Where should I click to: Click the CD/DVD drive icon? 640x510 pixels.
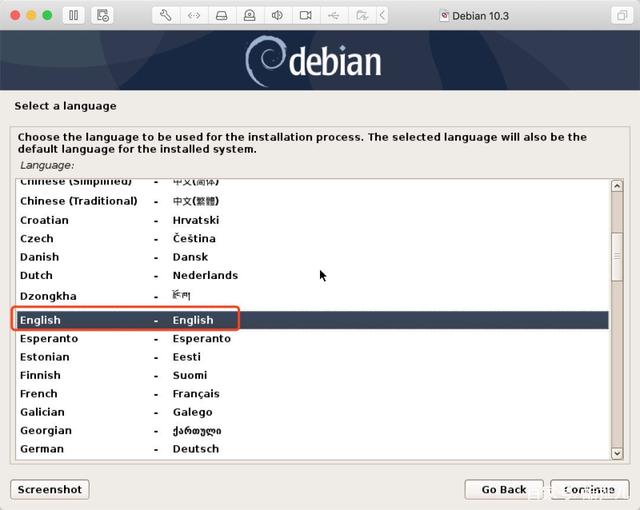pos(249,16)
